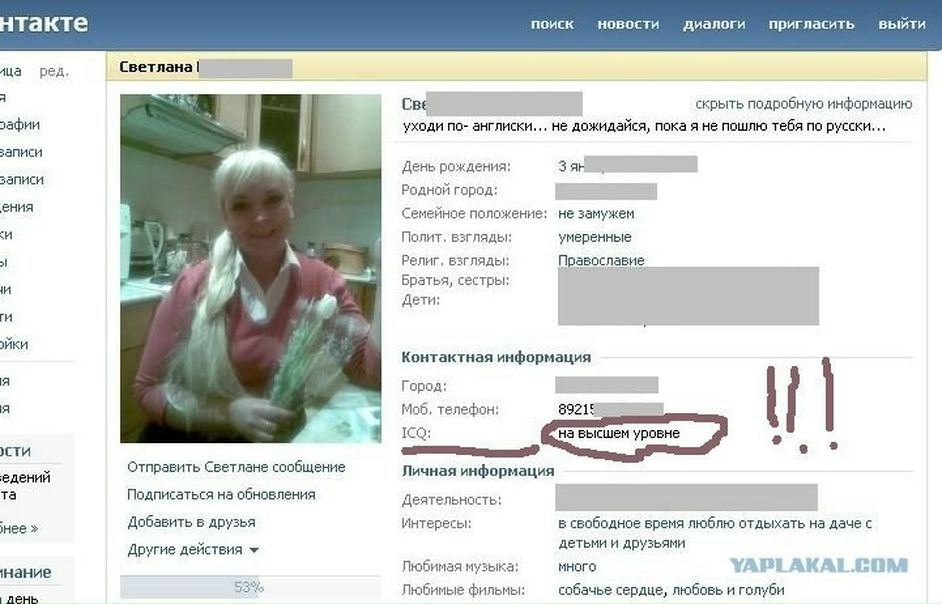
Task: Select the не замужем status link
Action: [x=596, y=213]
